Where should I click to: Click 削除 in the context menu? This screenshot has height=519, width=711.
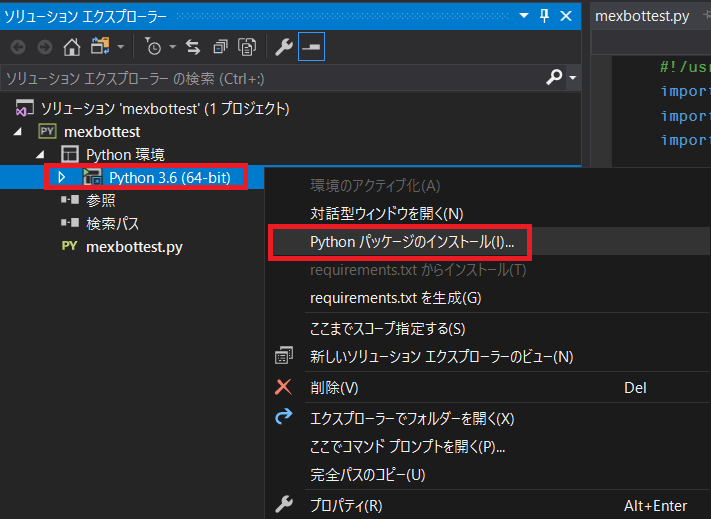point(334,387)
